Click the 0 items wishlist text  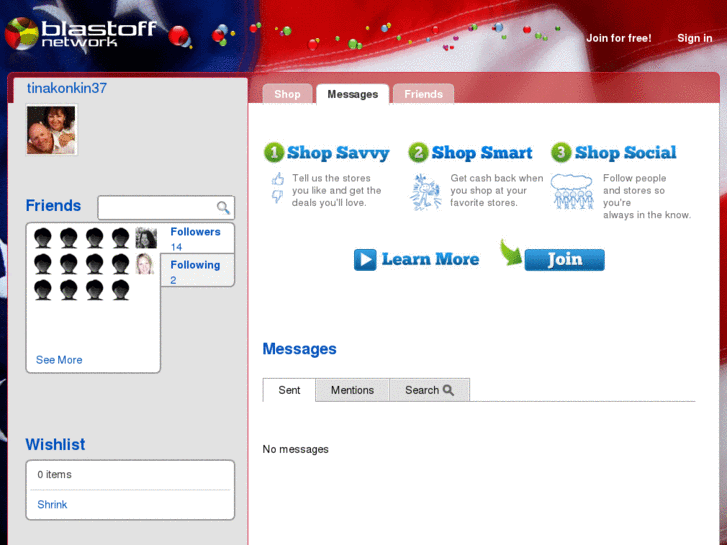click(54, 474)
